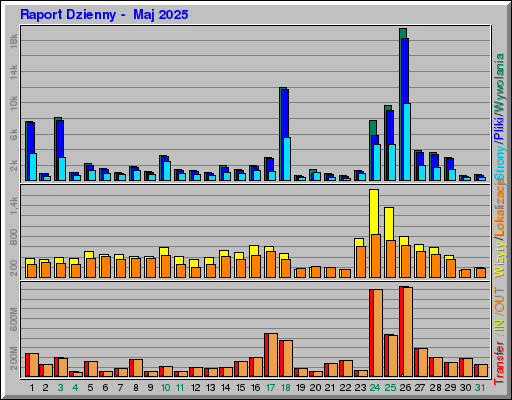Click green day '25' on the x-axis
Screen dimensions: 512x400
pos(390,388)
